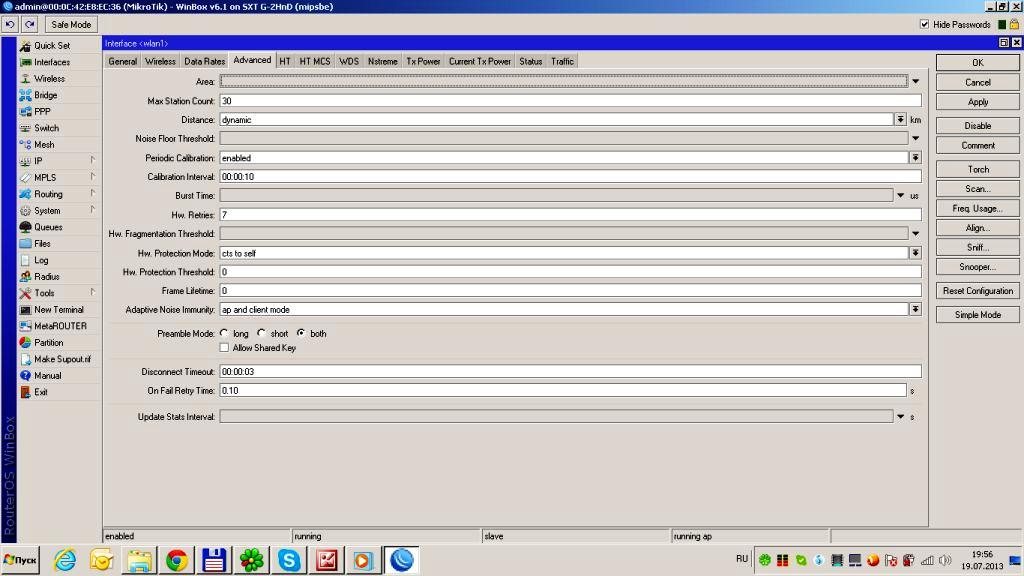
Task: Open the Manual from the sidebar
Action: [x=48, y=376]
